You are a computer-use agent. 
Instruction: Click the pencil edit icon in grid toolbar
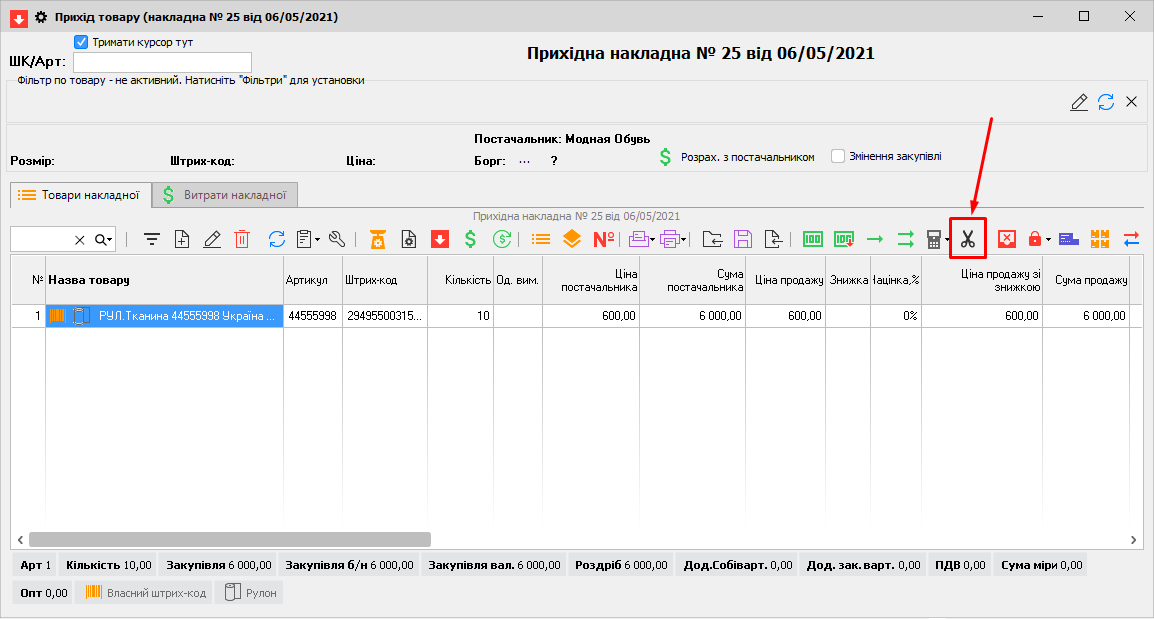point(212,239)
